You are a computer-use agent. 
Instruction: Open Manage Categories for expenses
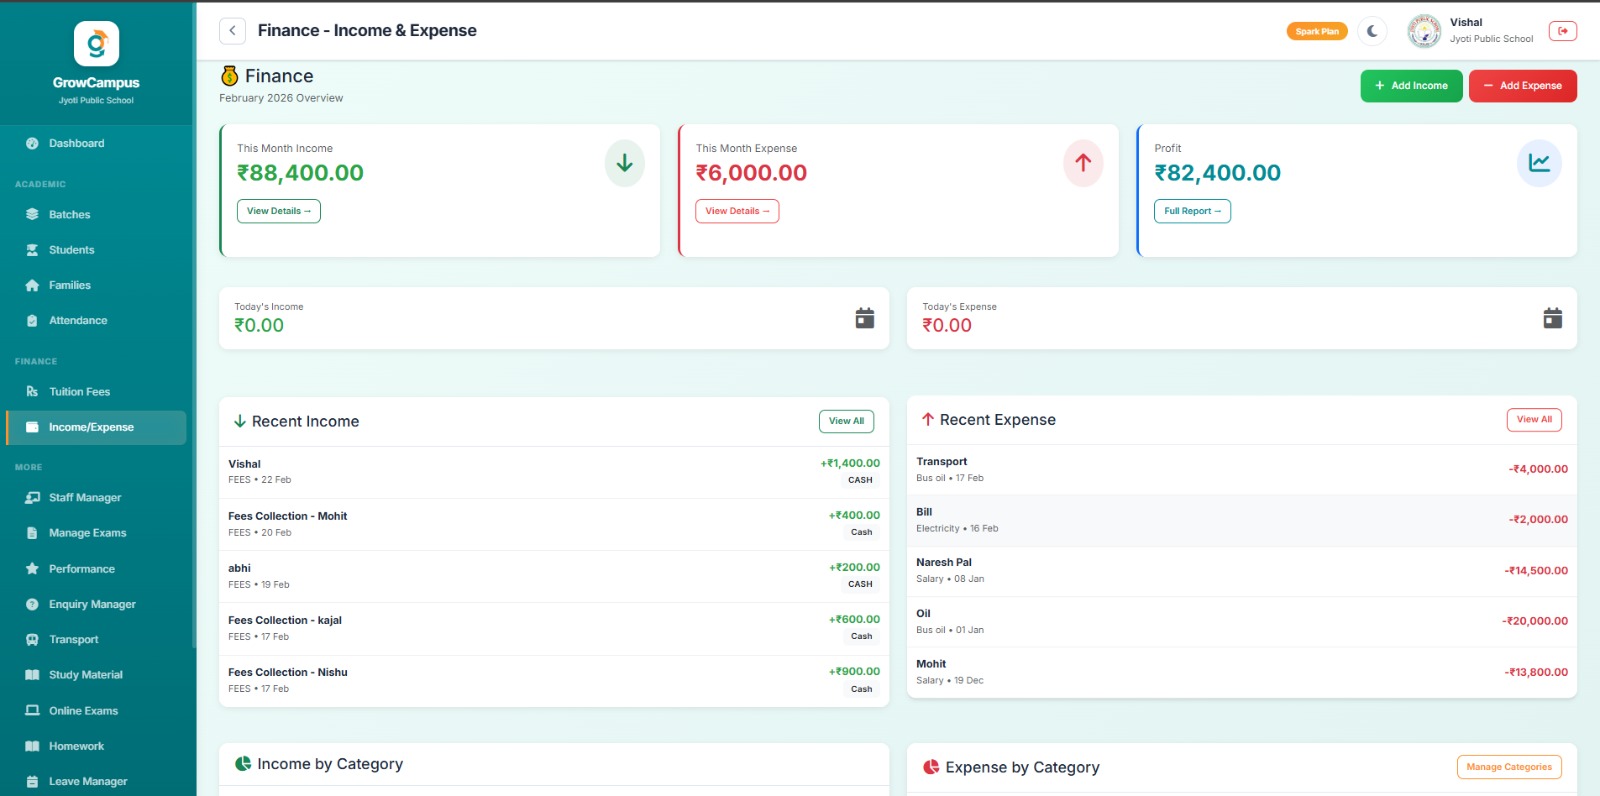(x=1508, y=767)
